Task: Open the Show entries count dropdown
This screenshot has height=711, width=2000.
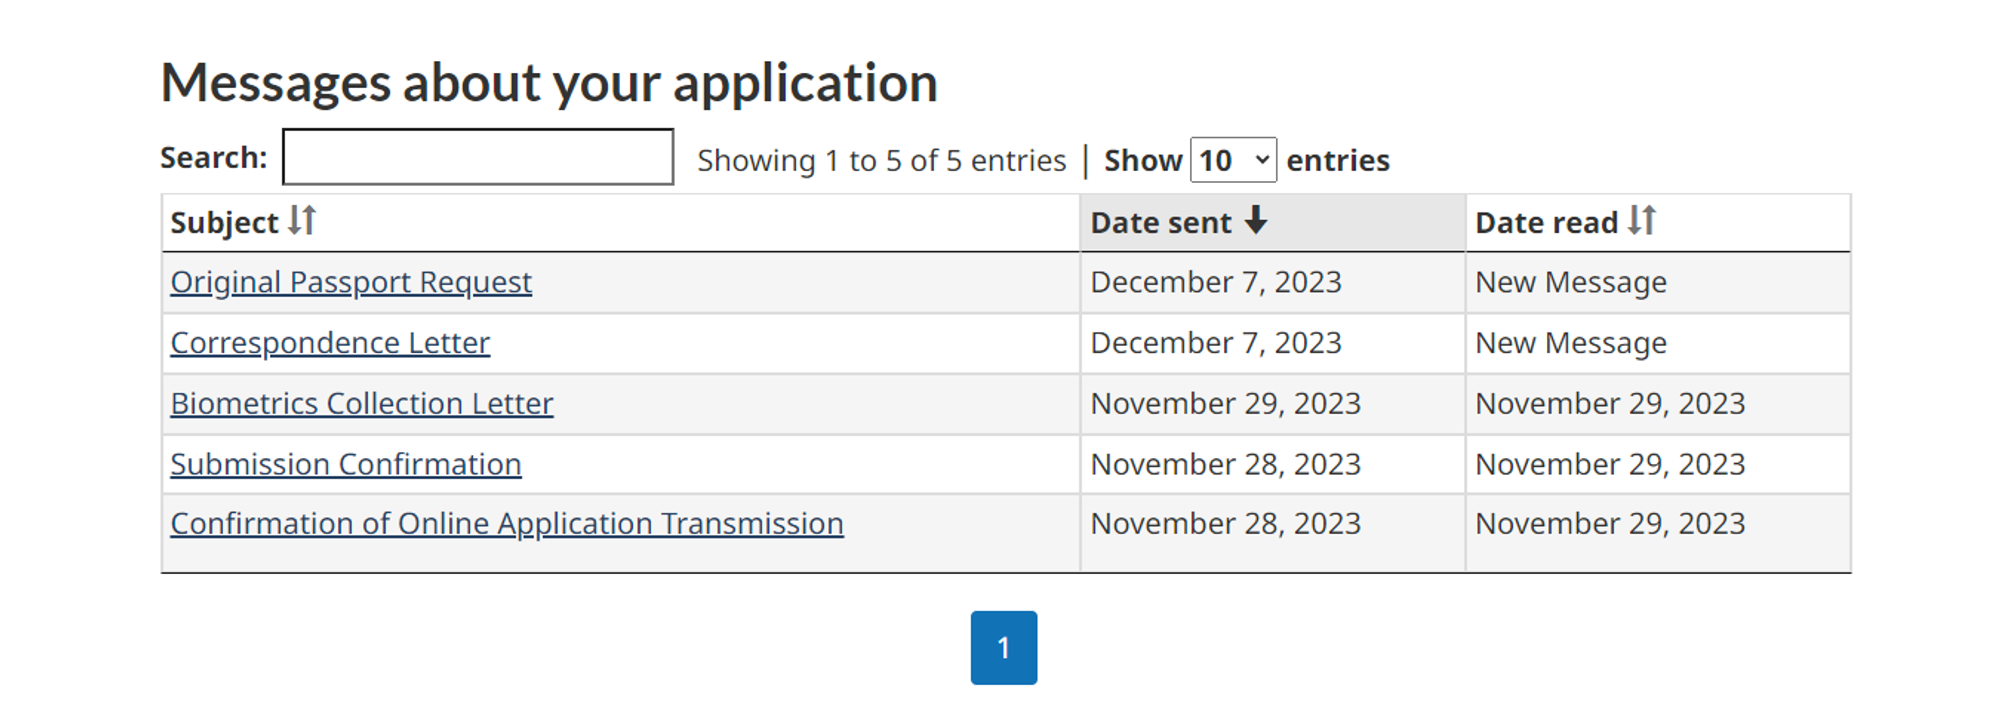Action: [1233, 160]
